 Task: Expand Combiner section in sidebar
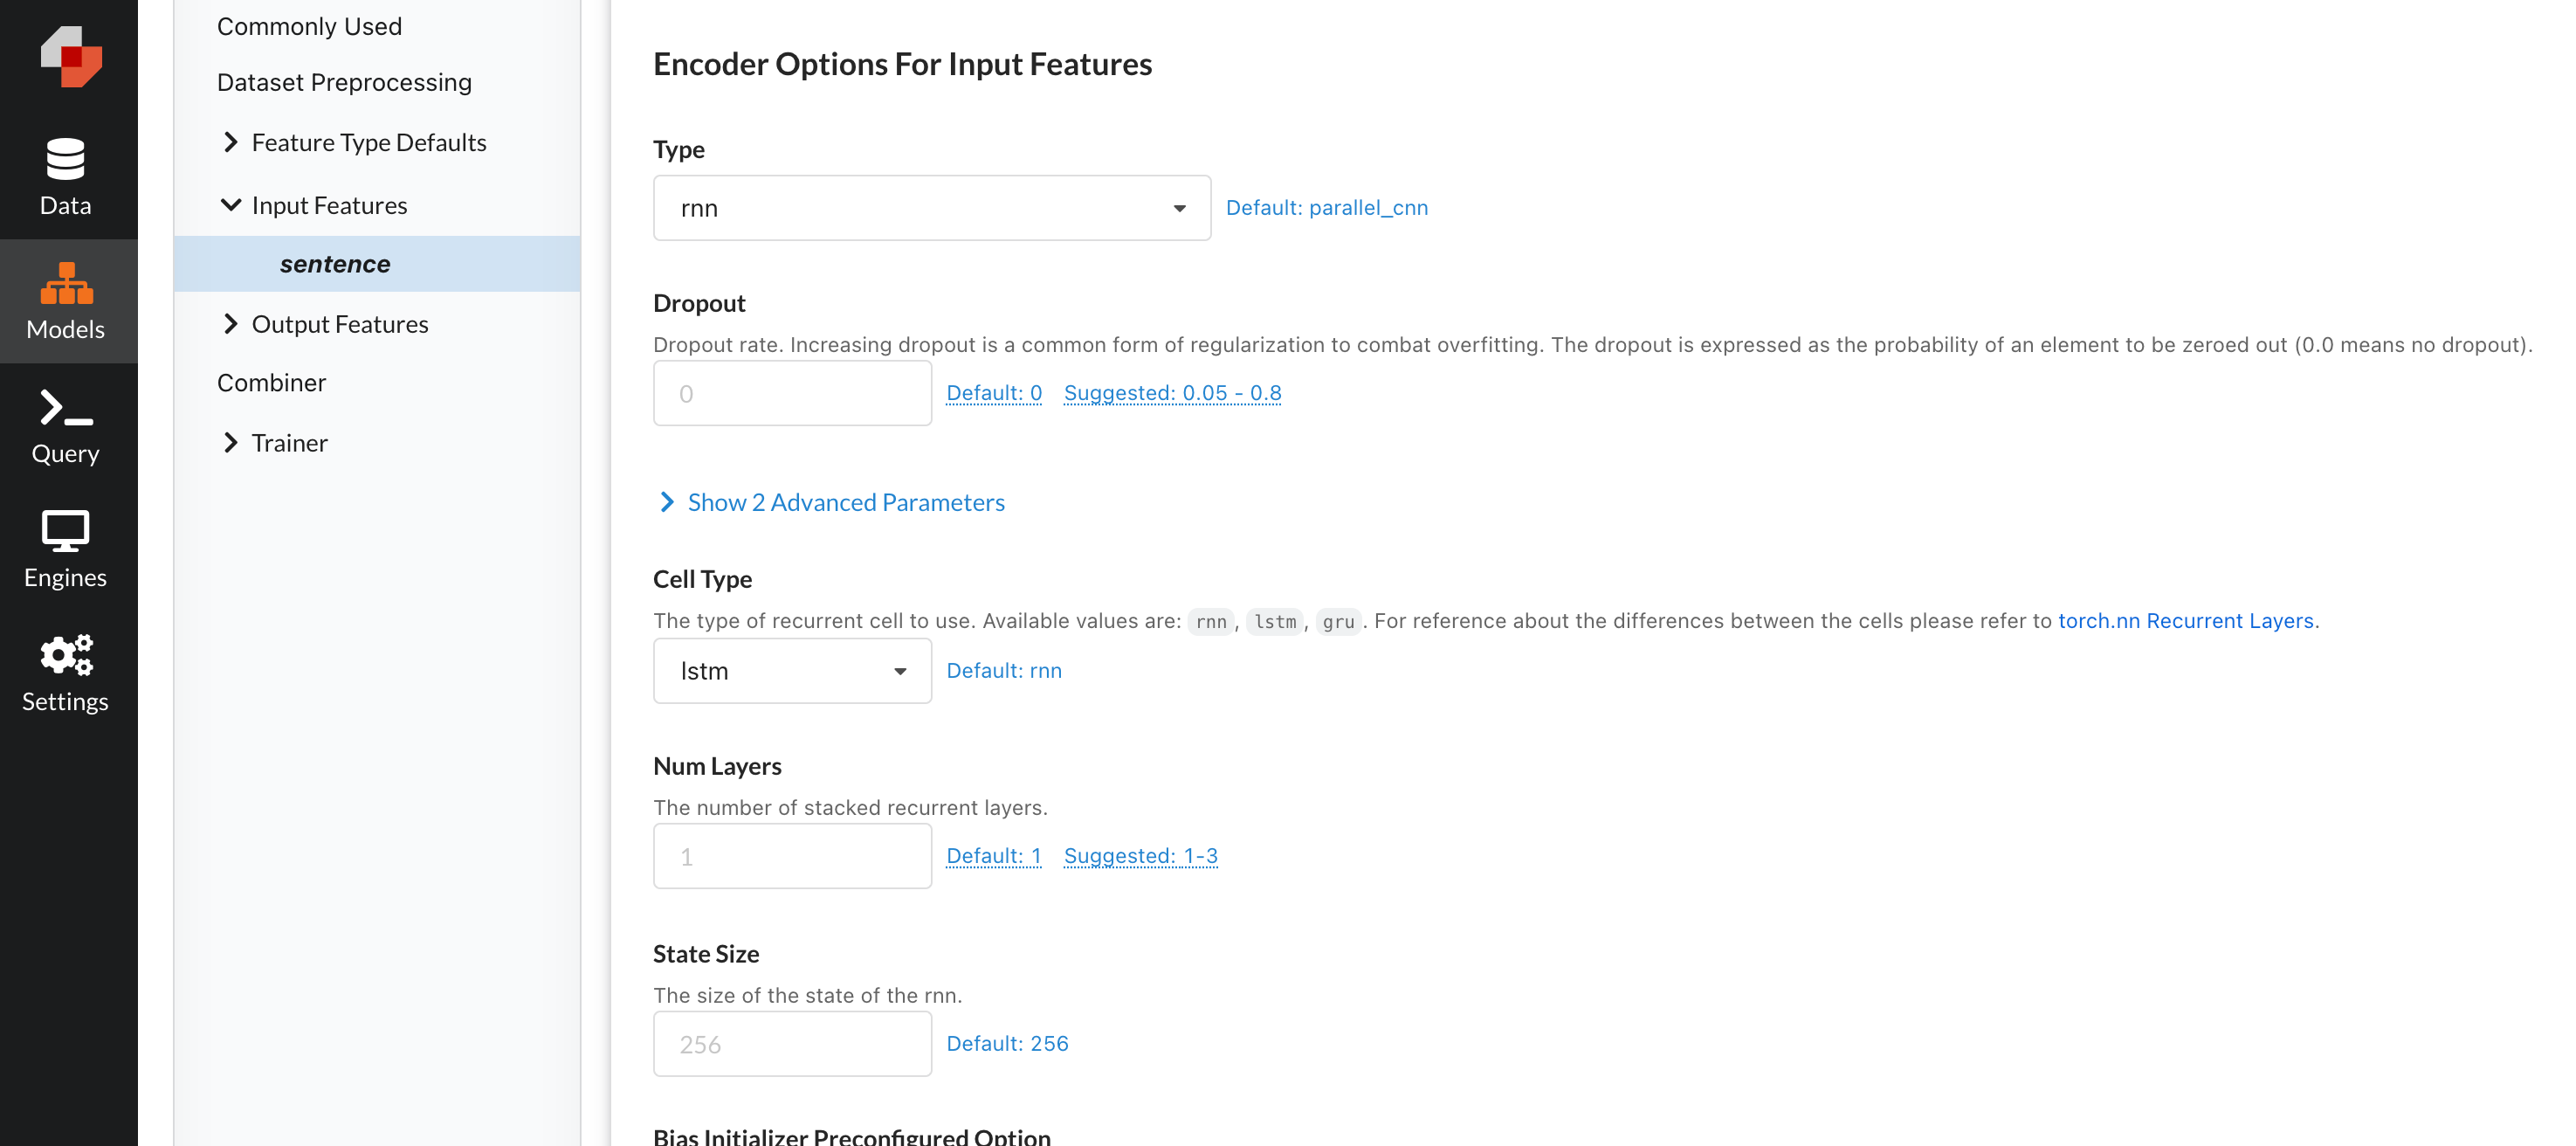(x=271, y=382)
